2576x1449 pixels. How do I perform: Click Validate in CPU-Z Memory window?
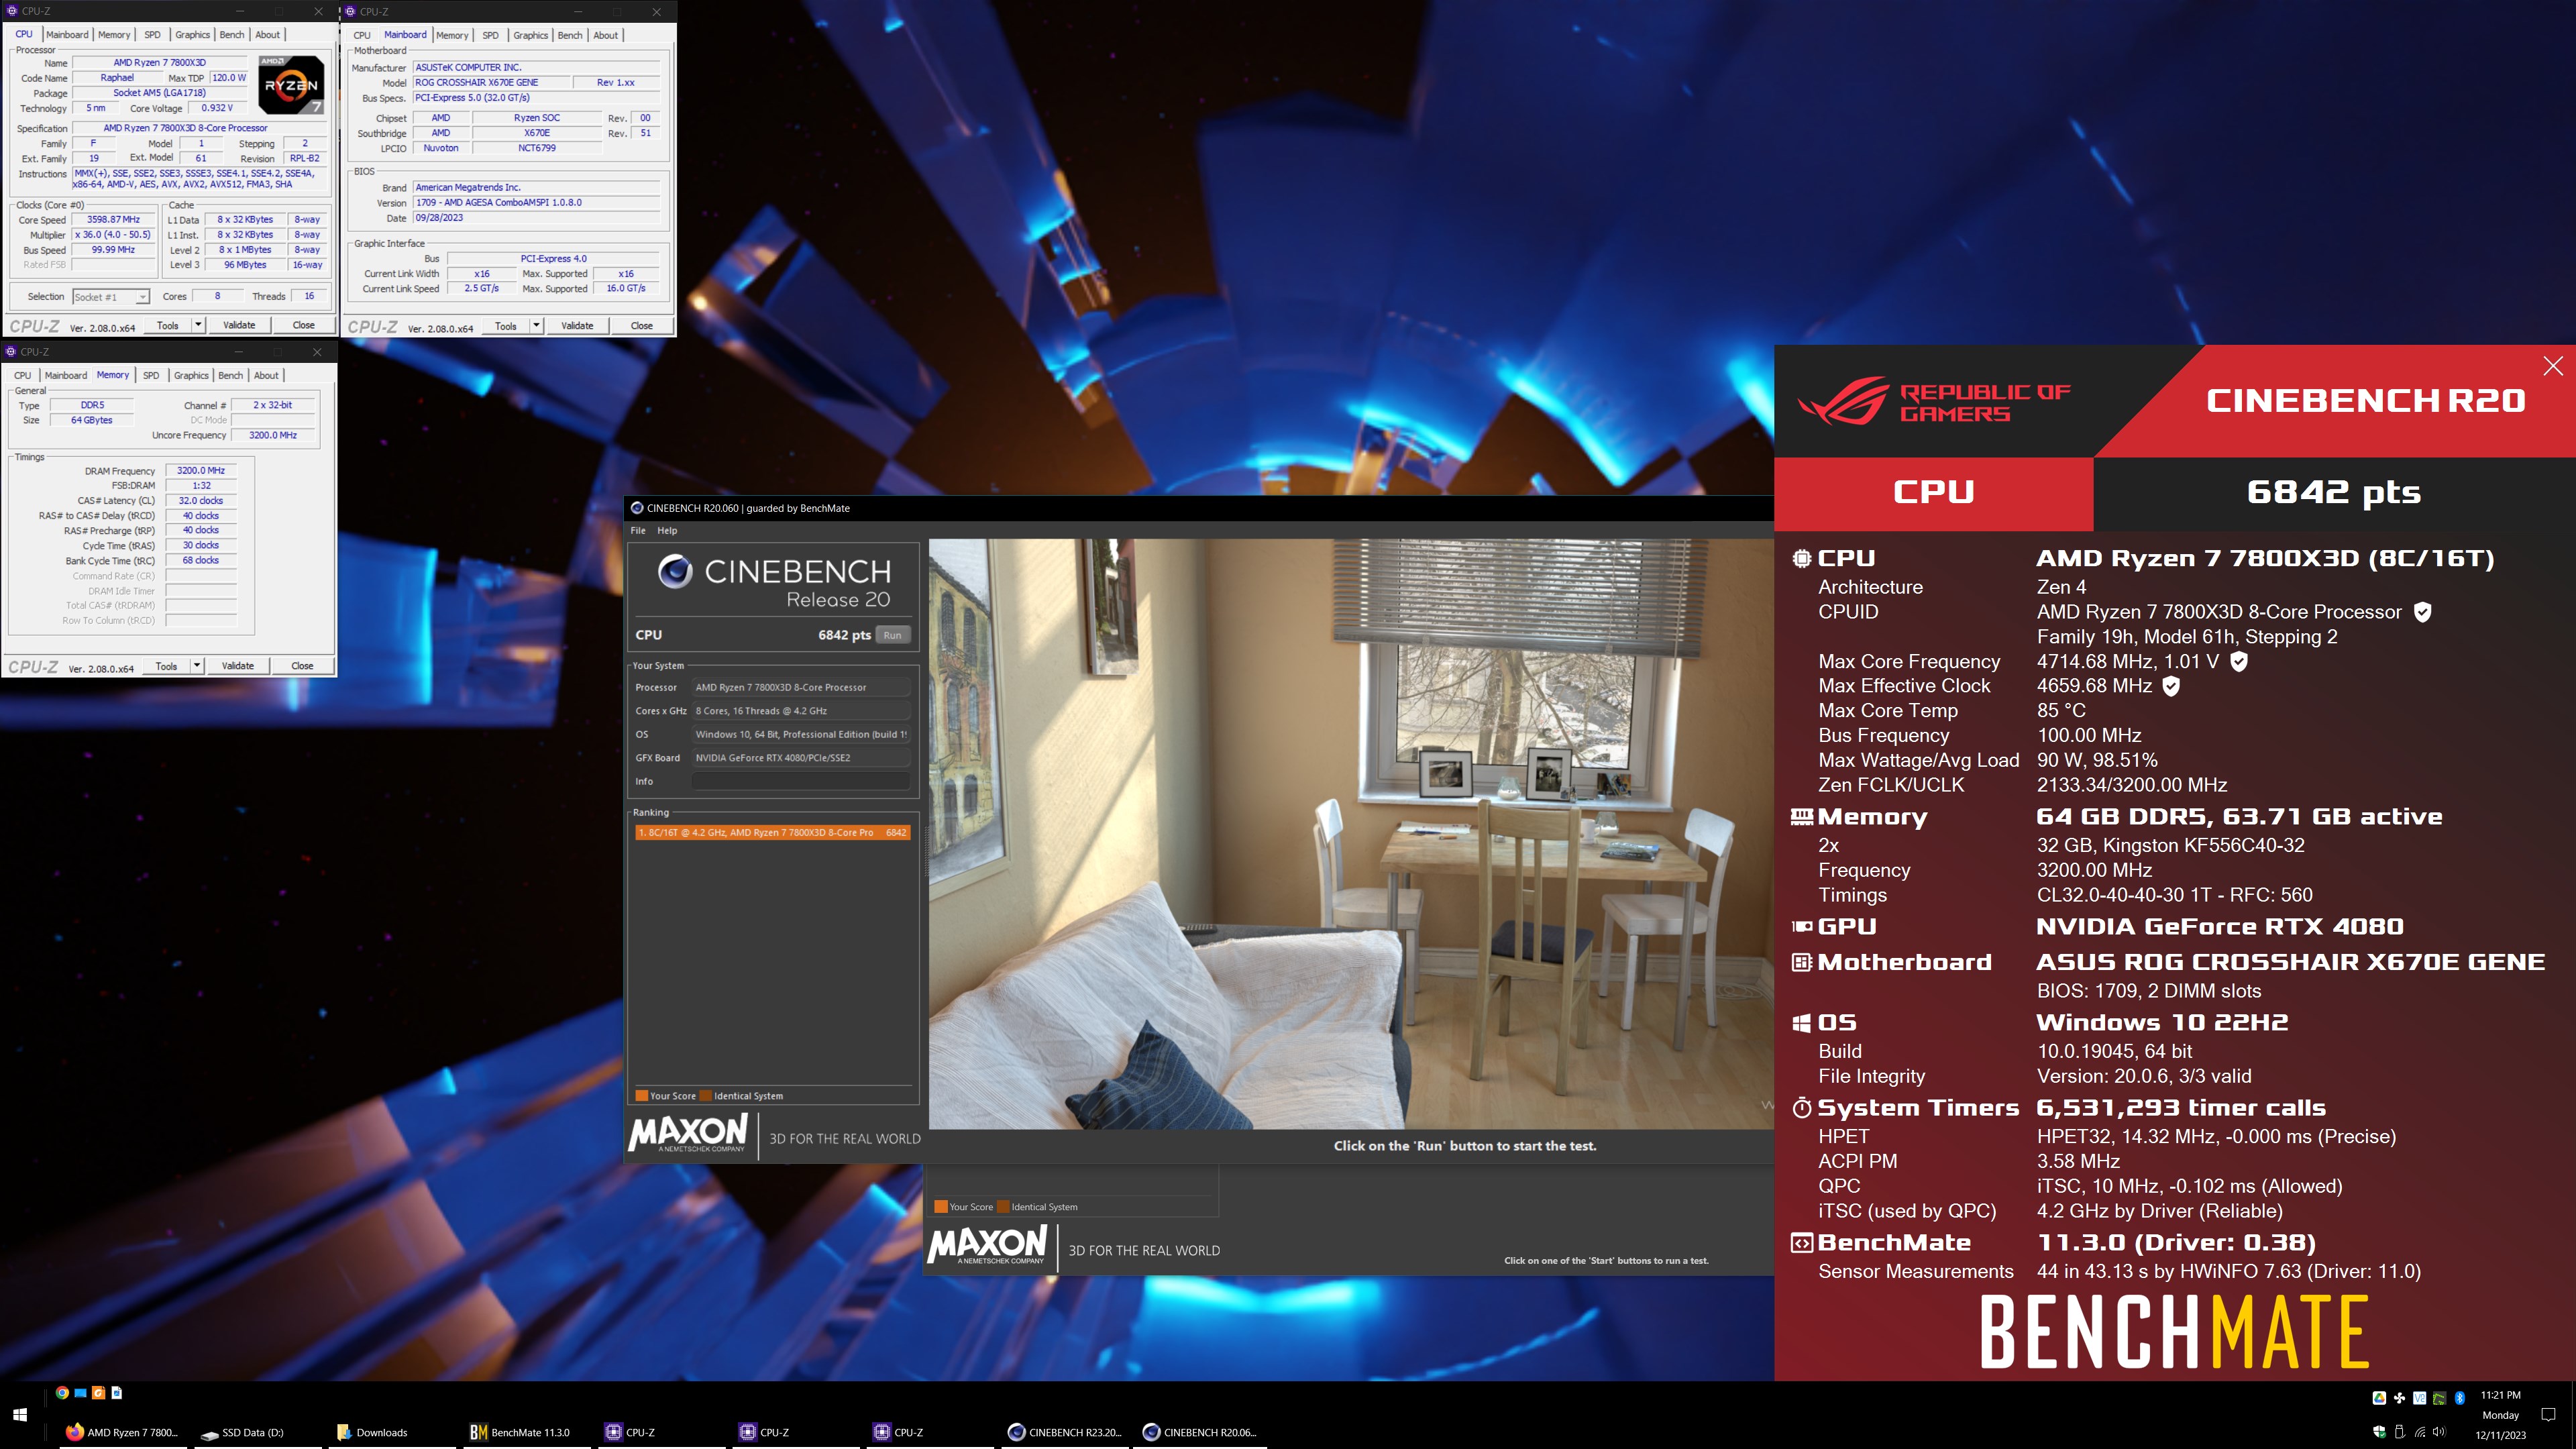[x=238, y=666]
